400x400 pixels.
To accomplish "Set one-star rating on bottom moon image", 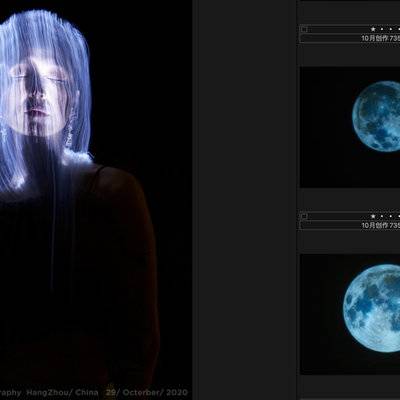I will (373, 216).
